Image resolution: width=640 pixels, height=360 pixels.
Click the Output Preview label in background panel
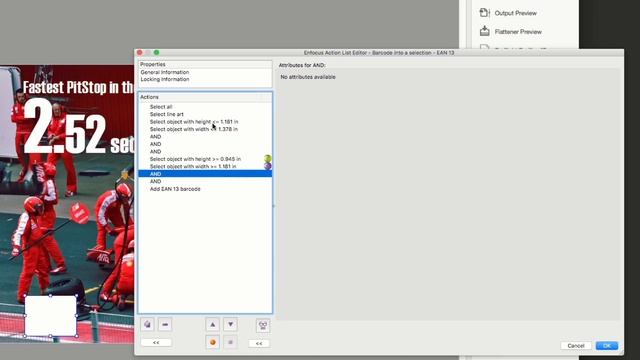[516, 13]
